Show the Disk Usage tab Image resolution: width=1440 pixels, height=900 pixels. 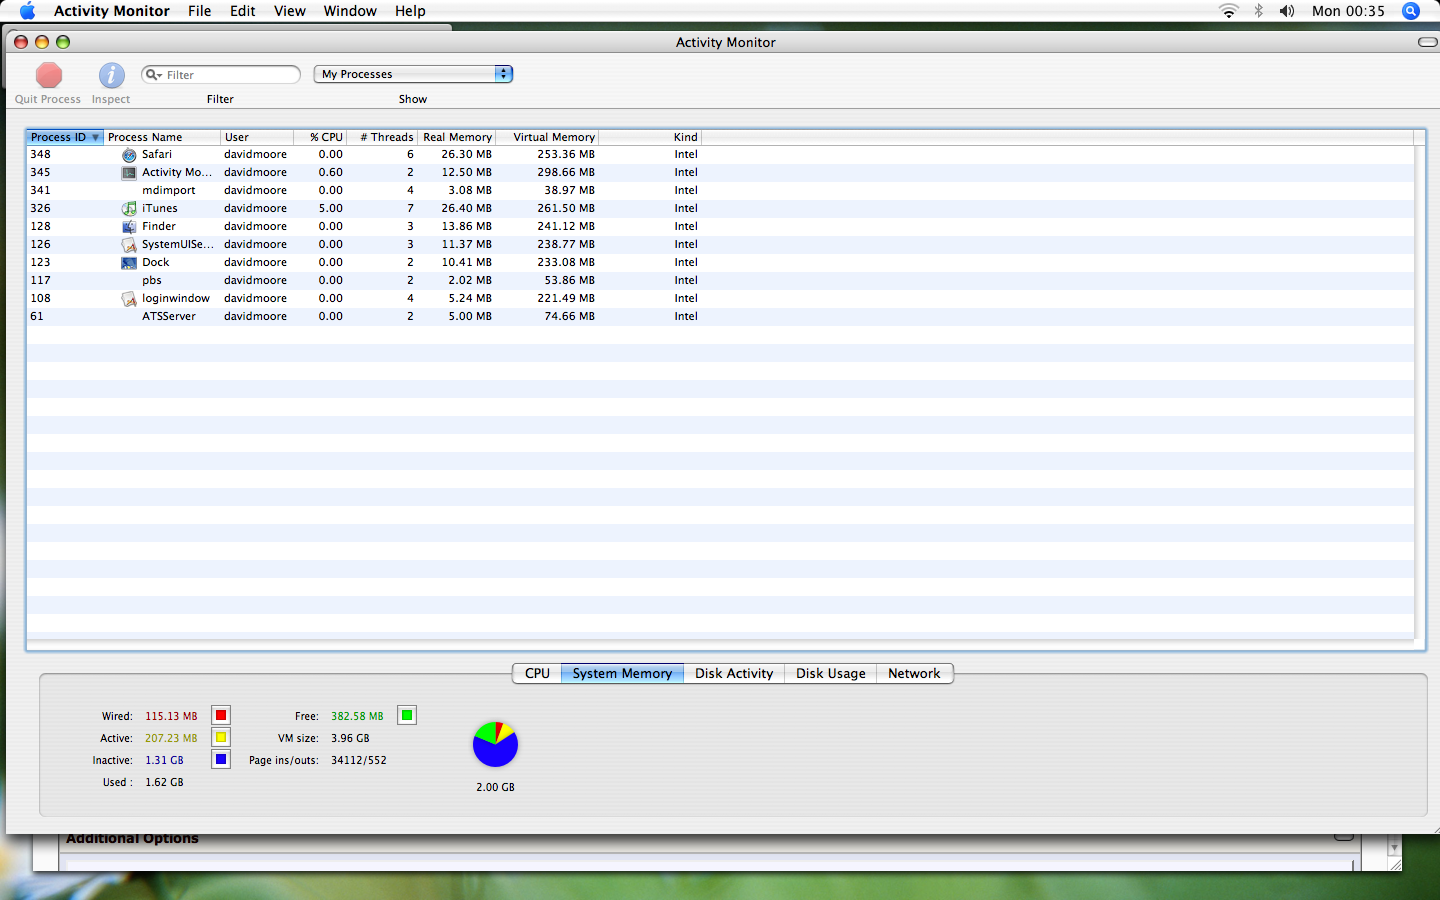coord(830,673)
